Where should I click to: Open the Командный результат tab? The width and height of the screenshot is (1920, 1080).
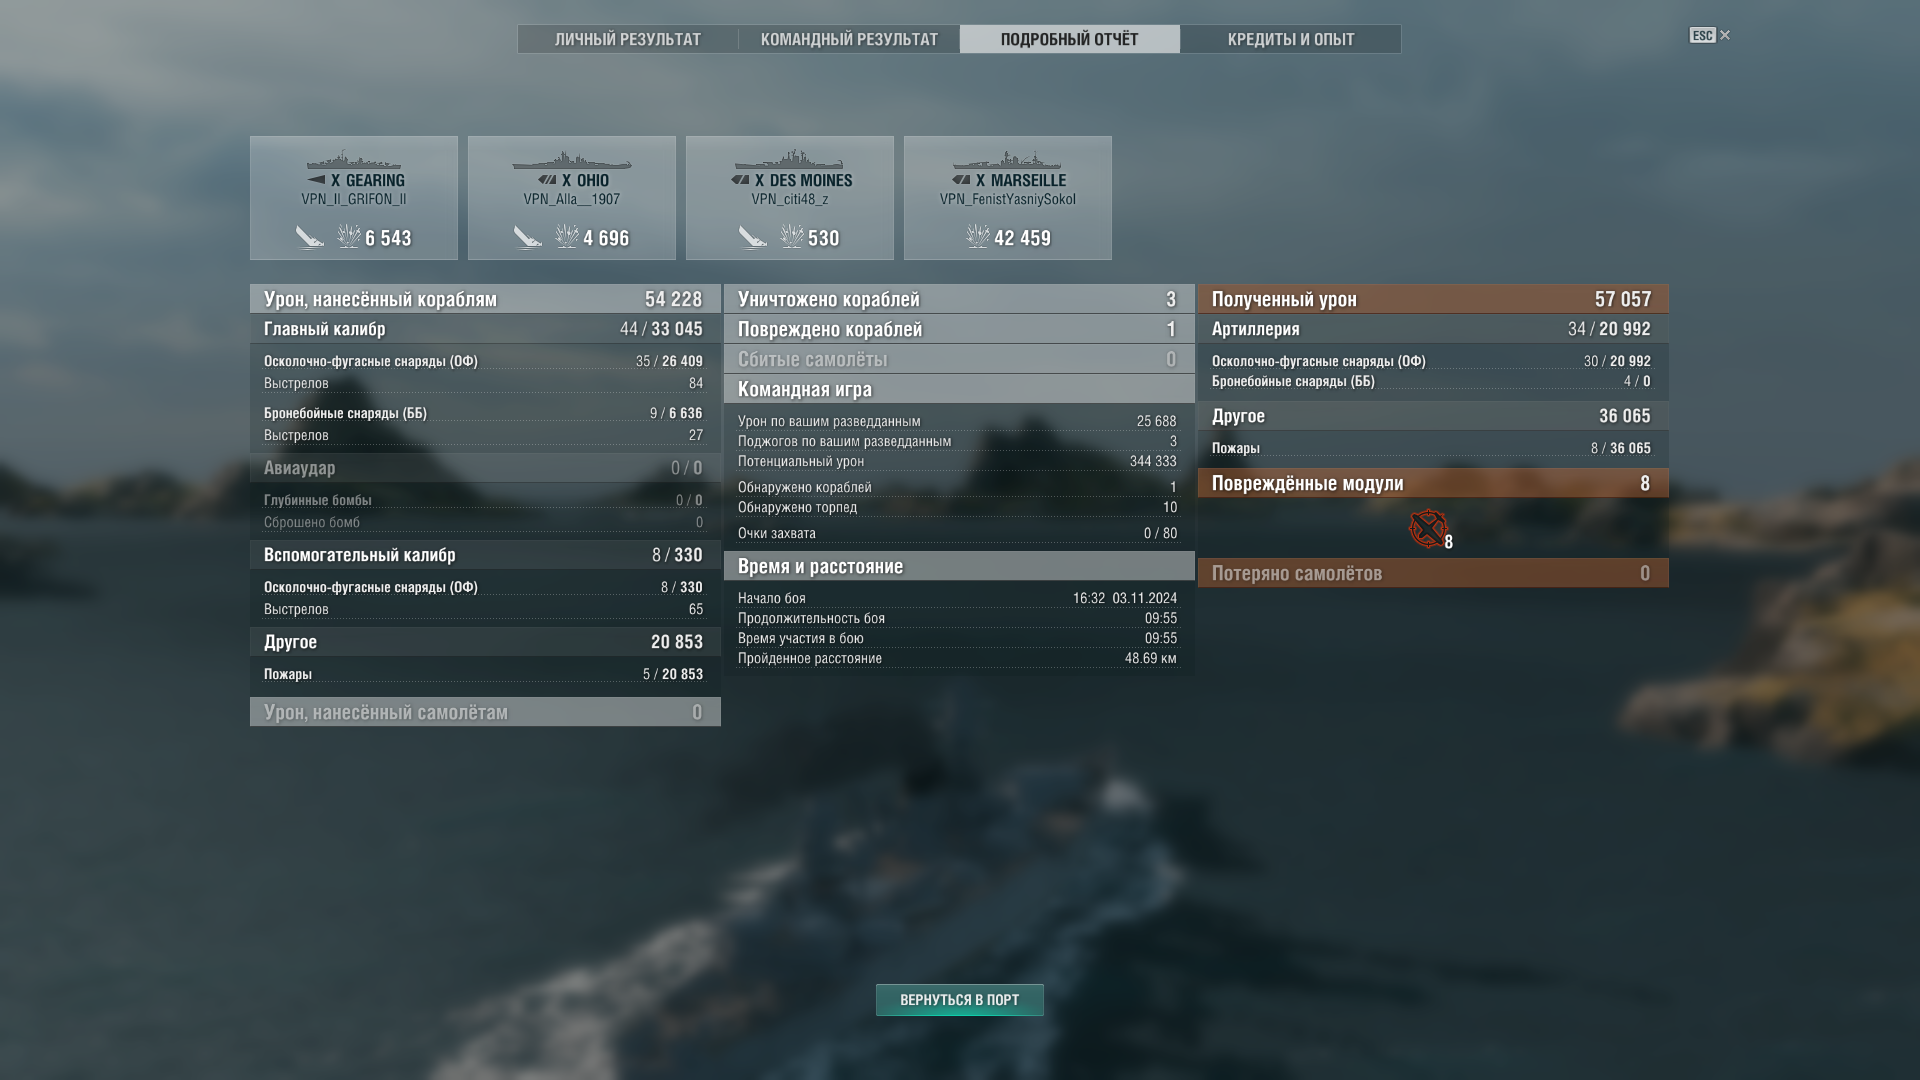[849, 39]
